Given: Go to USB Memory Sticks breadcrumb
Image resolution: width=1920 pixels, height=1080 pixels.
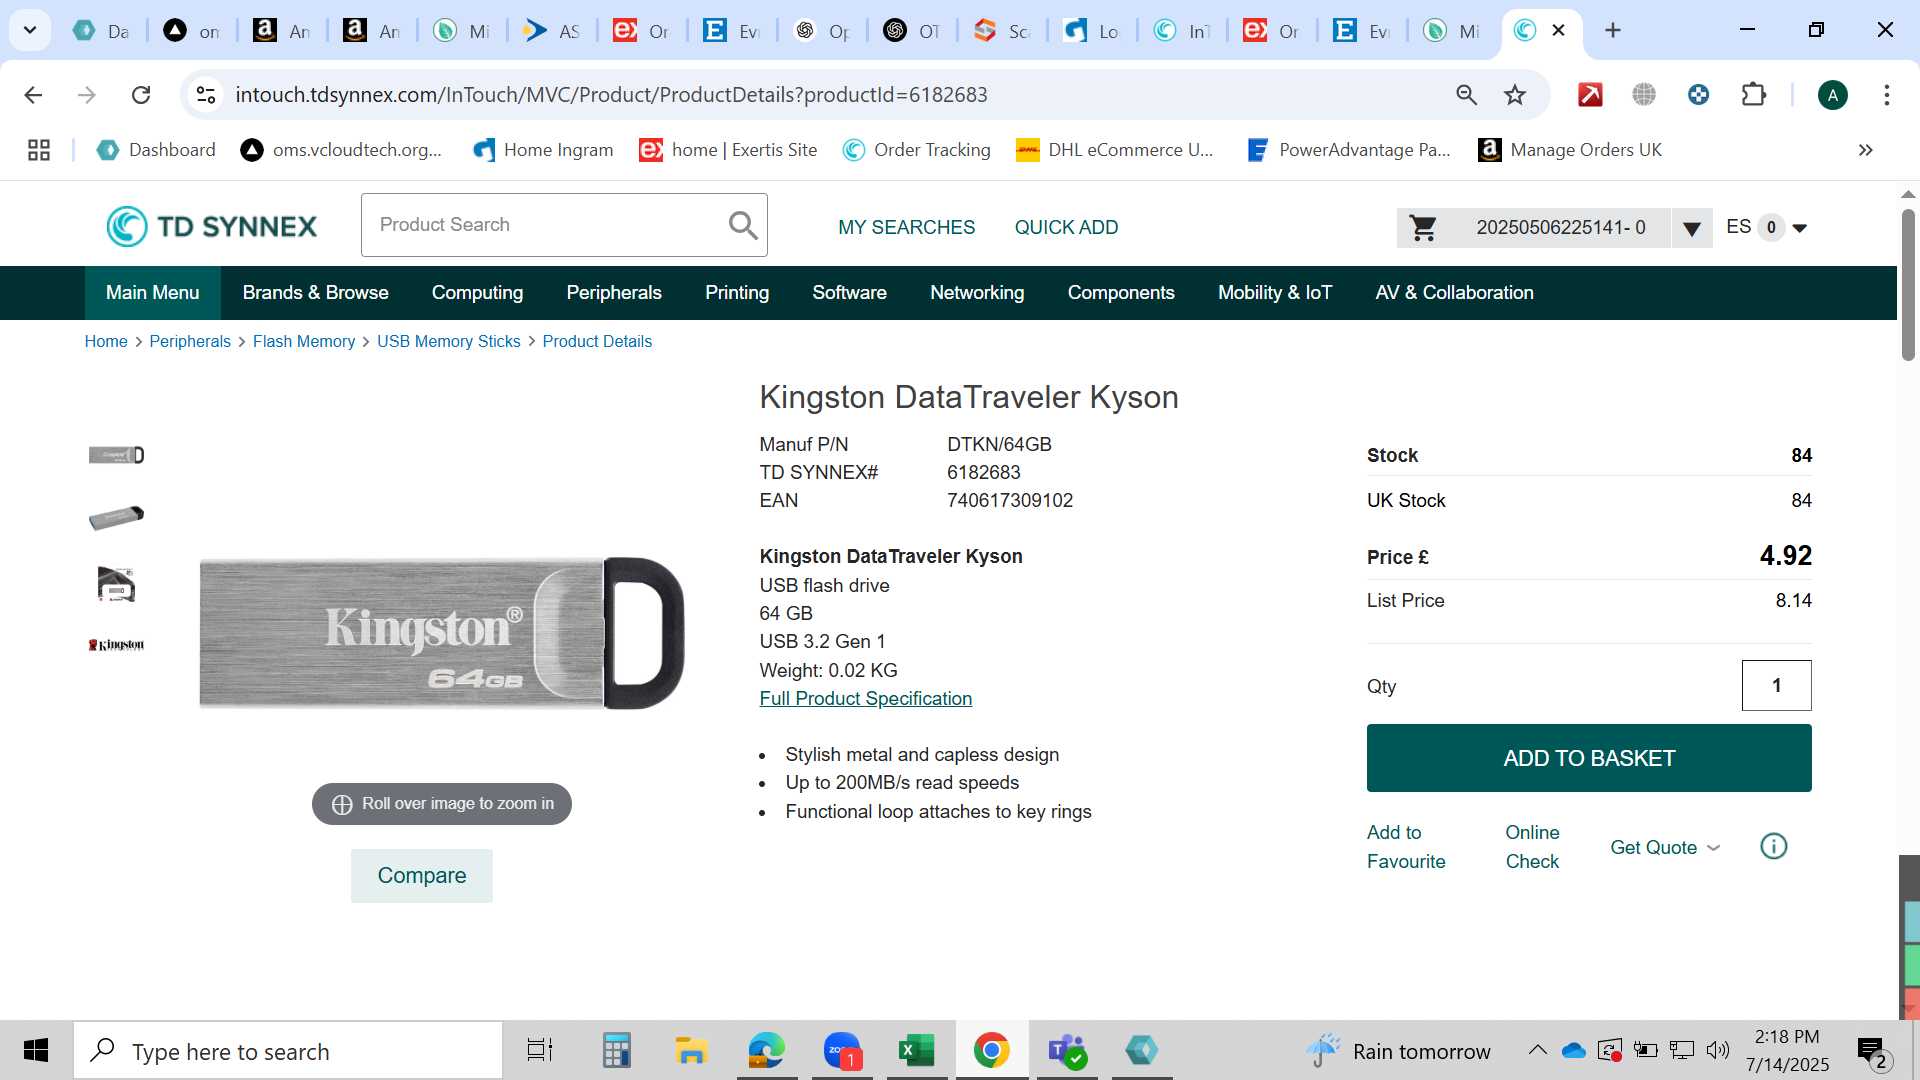Looking at the screenshot, I should (449, 342).
